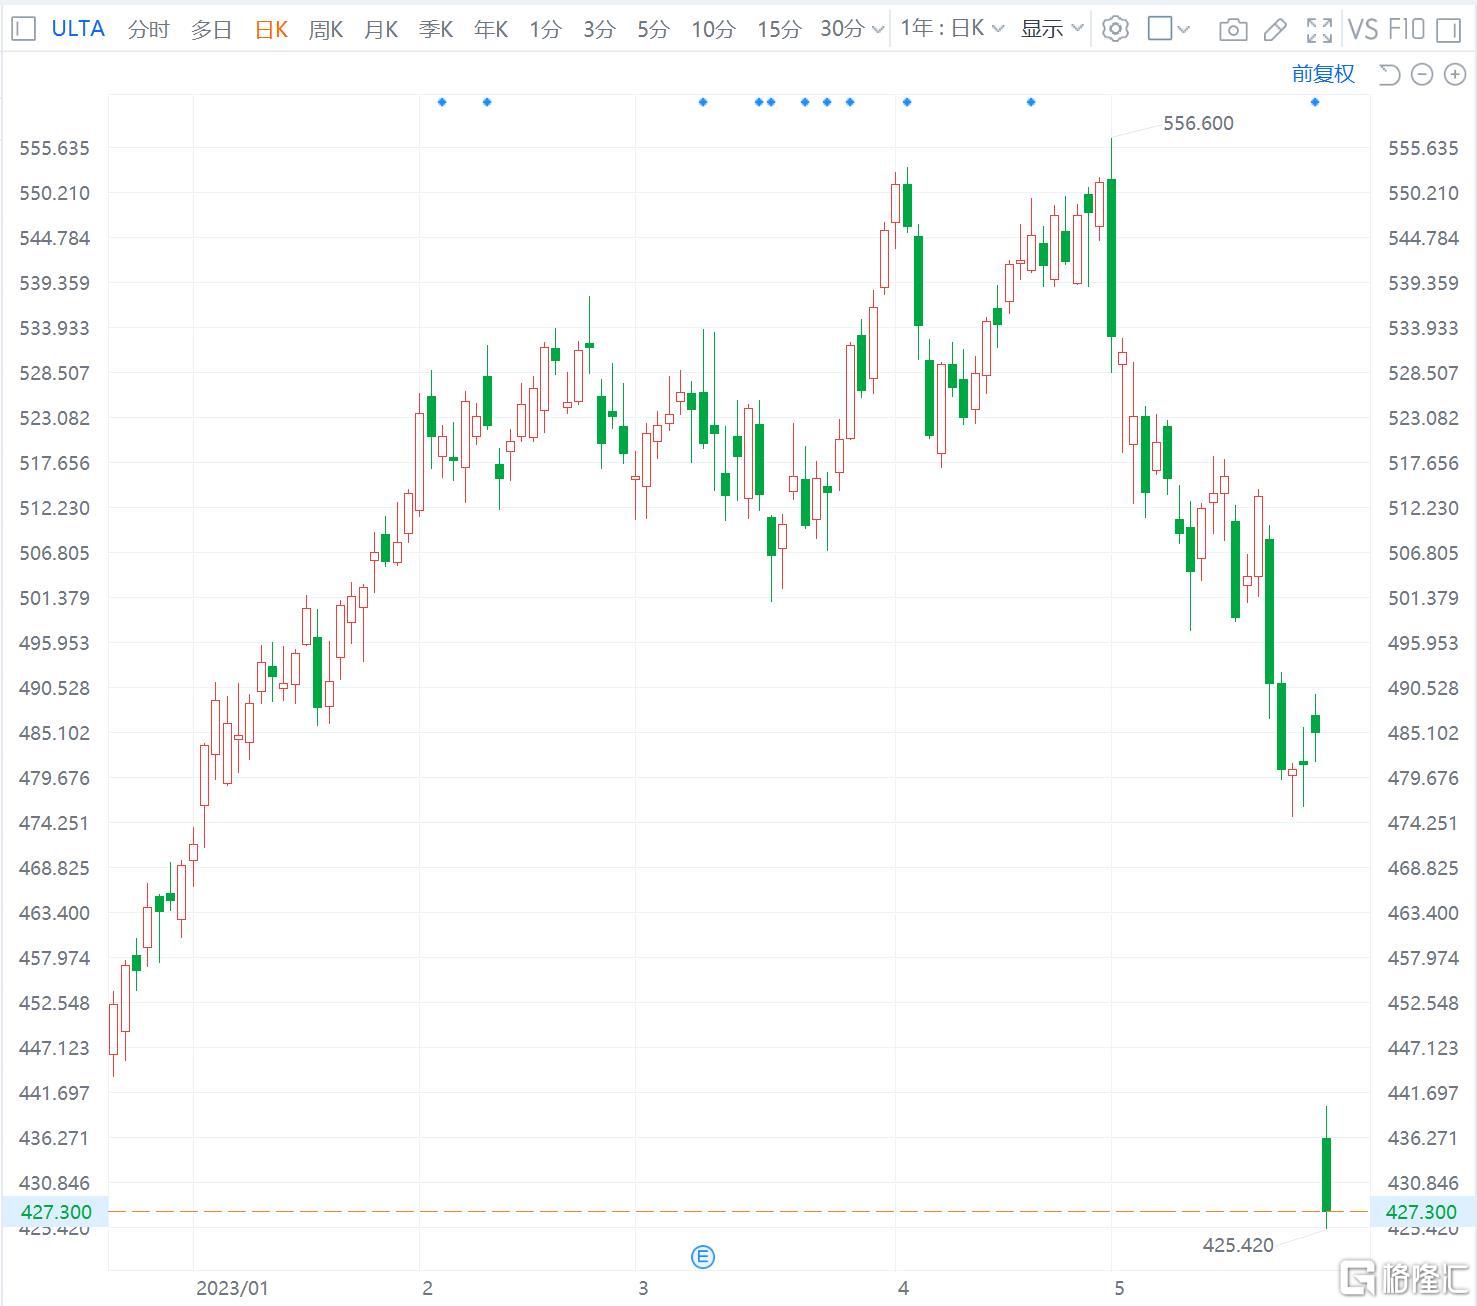Open the 30分 interval dropdown
This screenshot has height=1306, width=1477.
coord(852,30)
